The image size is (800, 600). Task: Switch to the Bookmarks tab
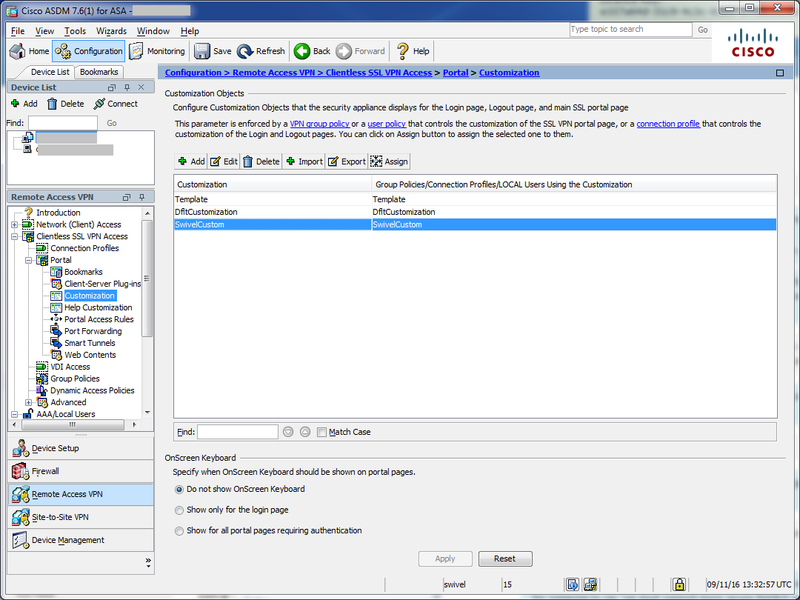click(99, 72)
